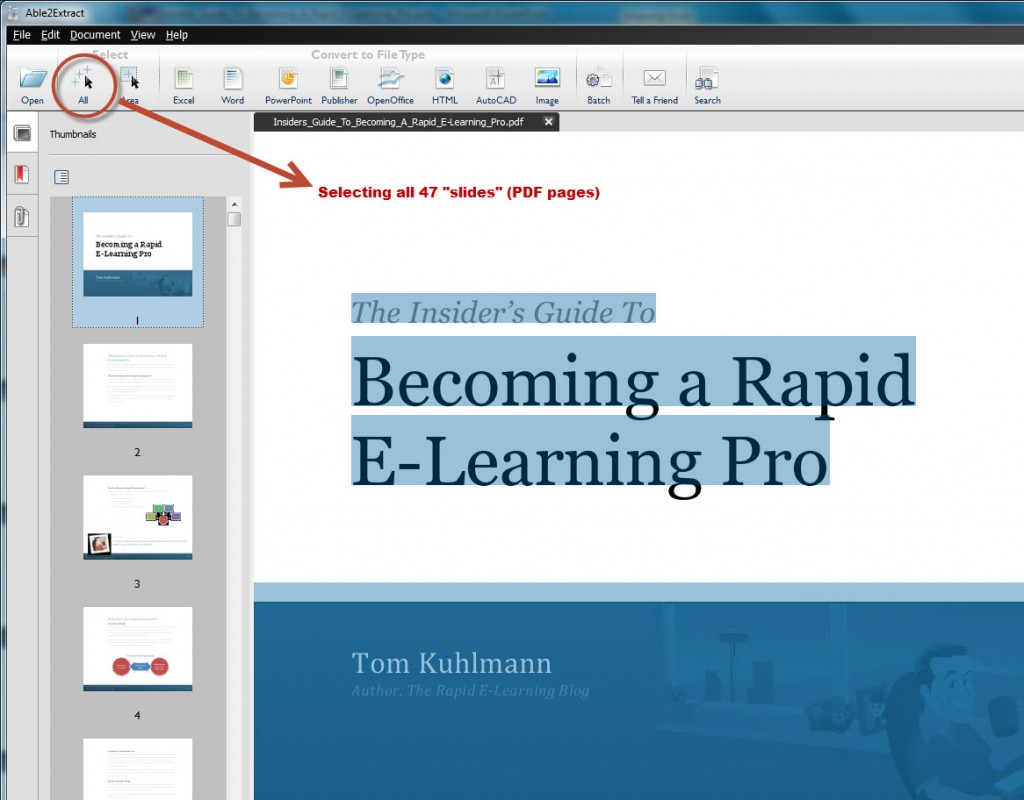
Task: Convert to PowerPoint file type
Action: pos(288,86)
